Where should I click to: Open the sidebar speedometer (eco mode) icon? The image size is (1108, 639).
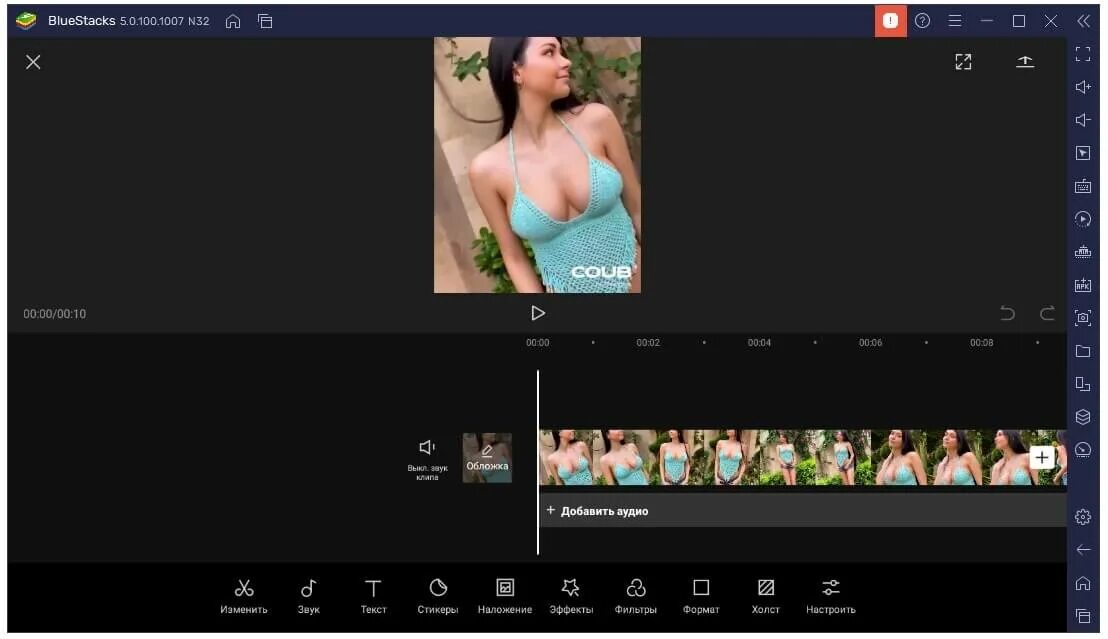tap(1083, 450)
